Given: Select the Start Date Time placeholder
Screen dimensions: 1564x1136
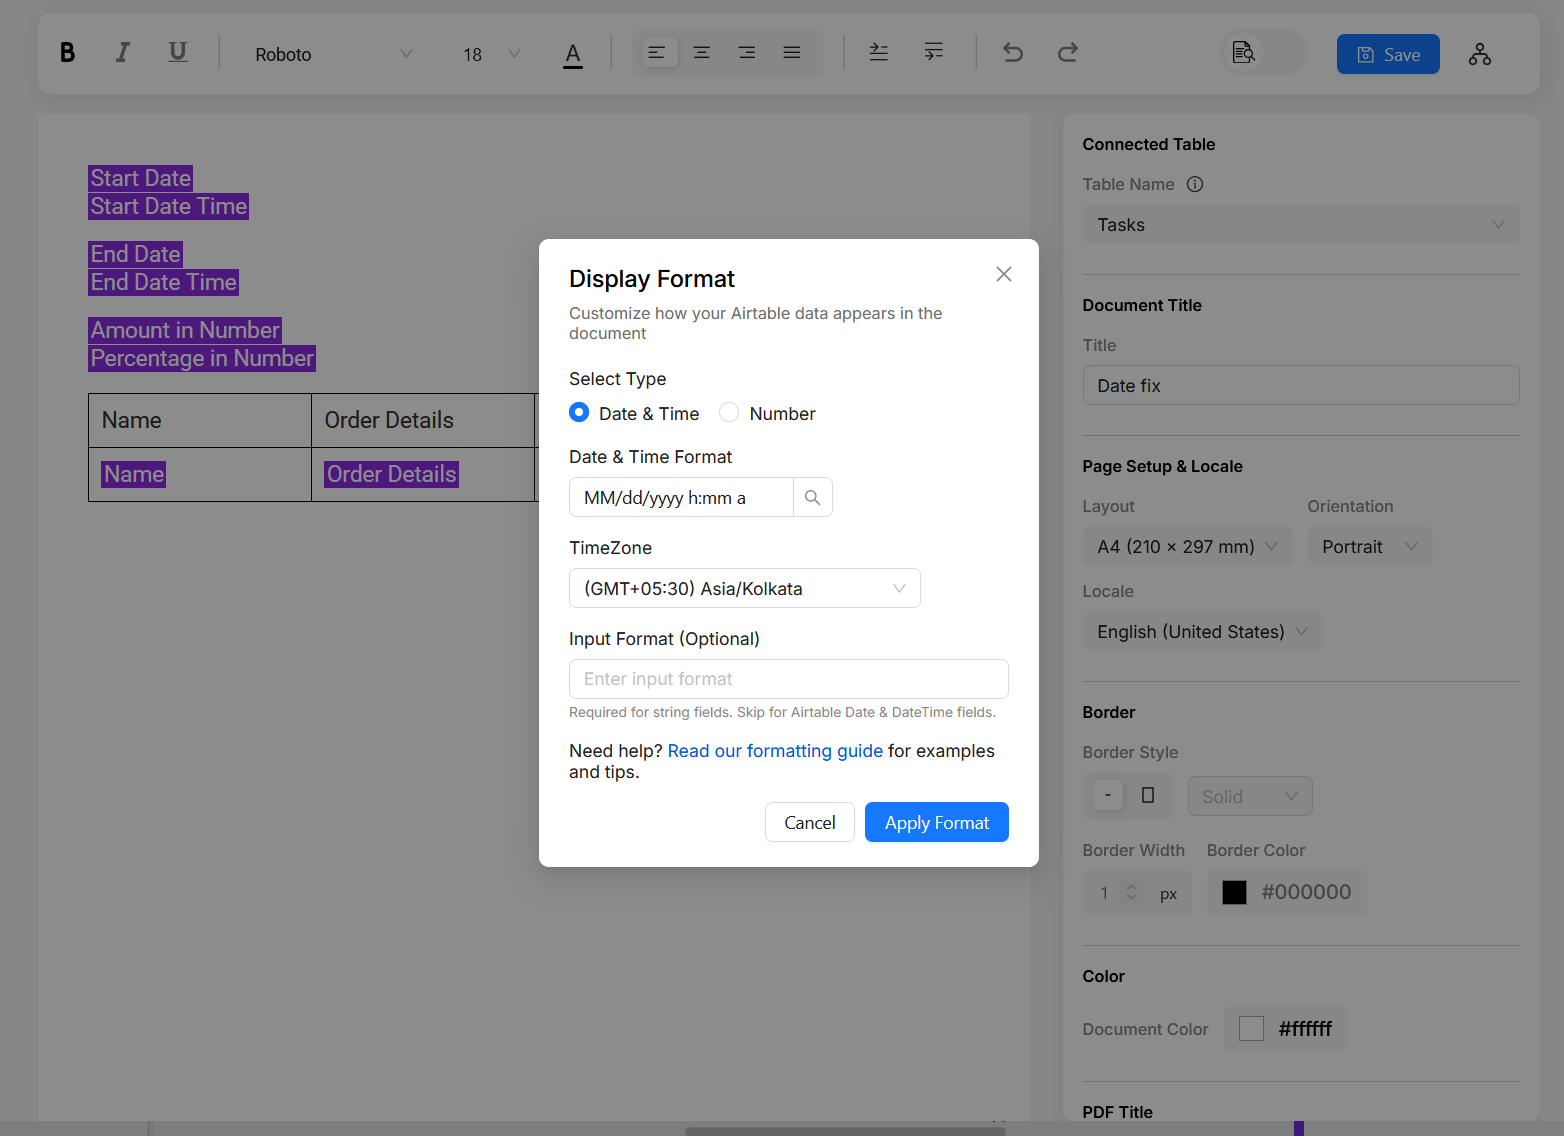Looking at the screenshot, I should tap(169, 206).
